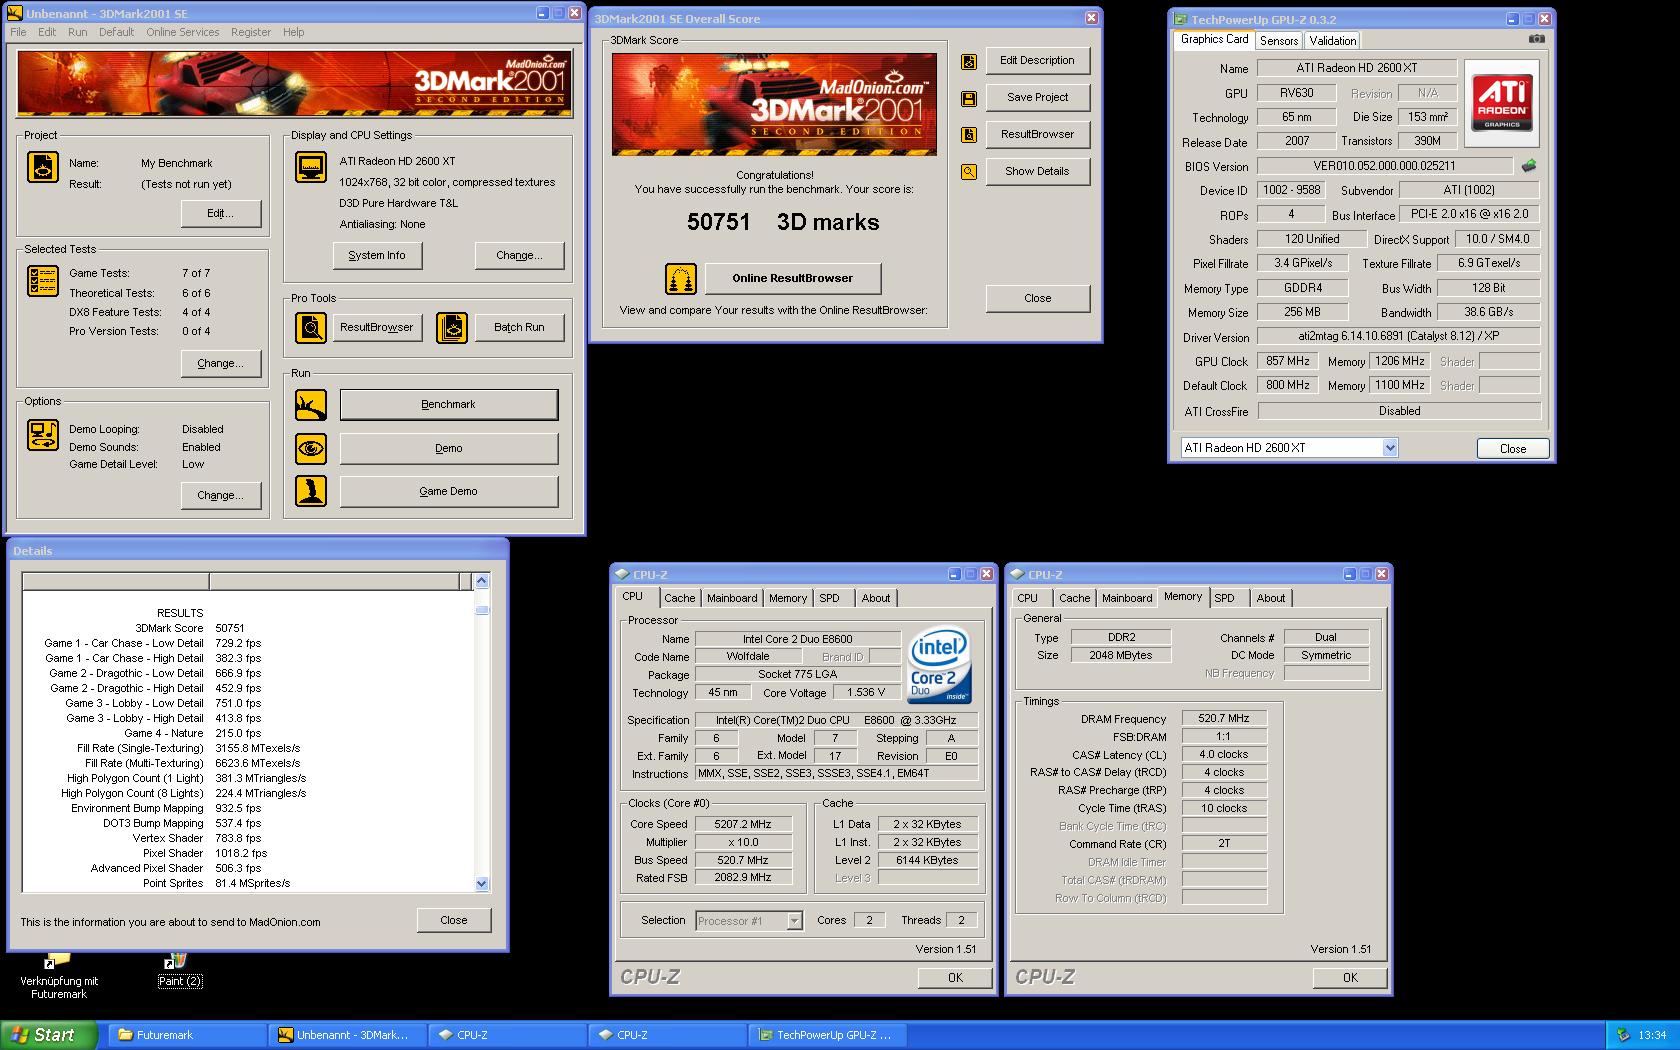Image resolution: width=1680 pixels, height=1050 pixels.
Task: Click the Save Project floppy icon
Action: tap(968, 98)
